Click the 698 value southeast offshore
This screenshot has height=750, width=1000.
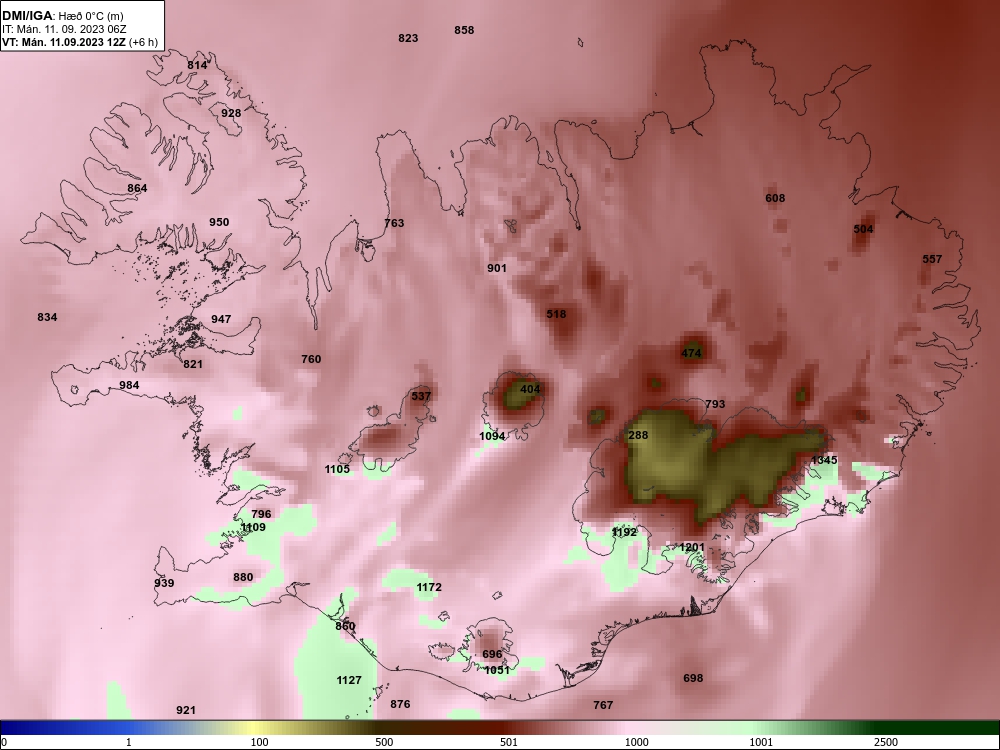(x=693, y=679)
